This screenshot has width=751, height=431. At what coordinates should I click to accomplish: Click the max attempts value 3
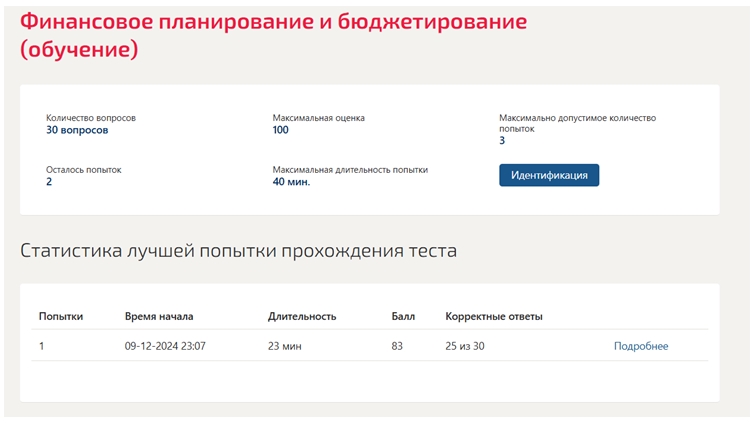pyautogui.click(x=502, y=140)
